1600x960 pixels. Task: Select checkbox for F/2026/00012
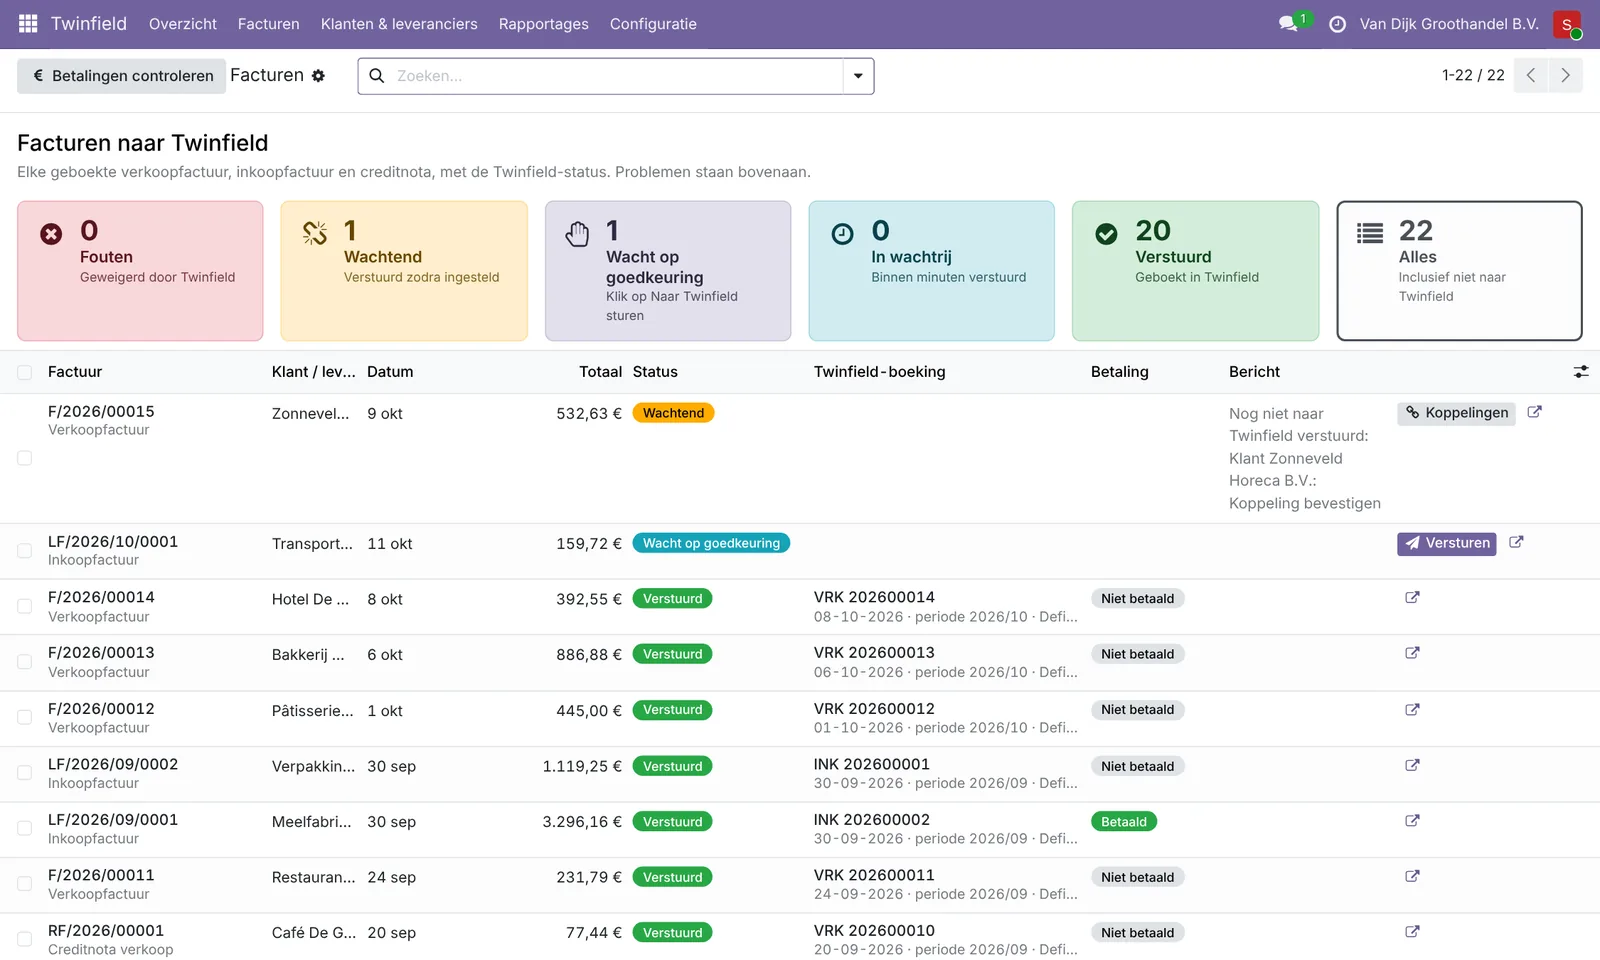click(x=25, y=717)
